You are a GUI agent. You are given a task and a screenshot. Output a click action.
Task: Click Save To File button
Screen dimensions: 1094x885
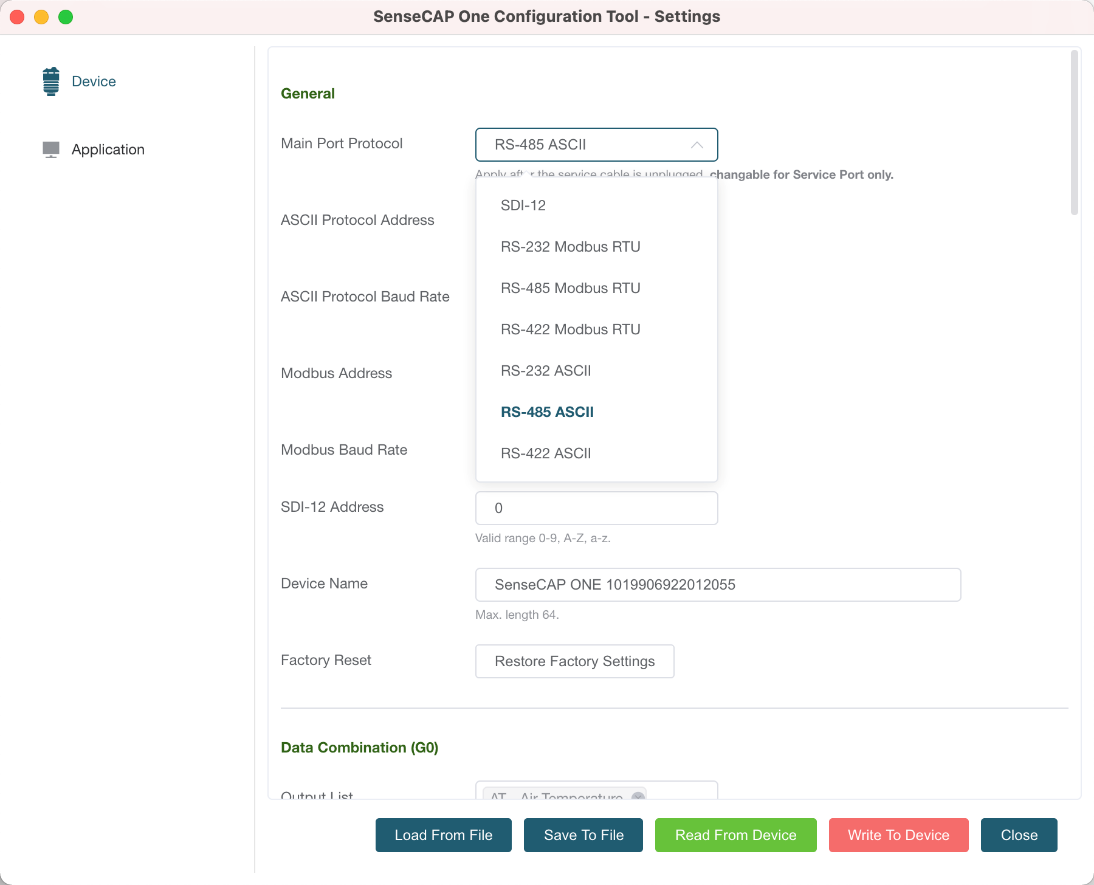click(x=584, y=835)
